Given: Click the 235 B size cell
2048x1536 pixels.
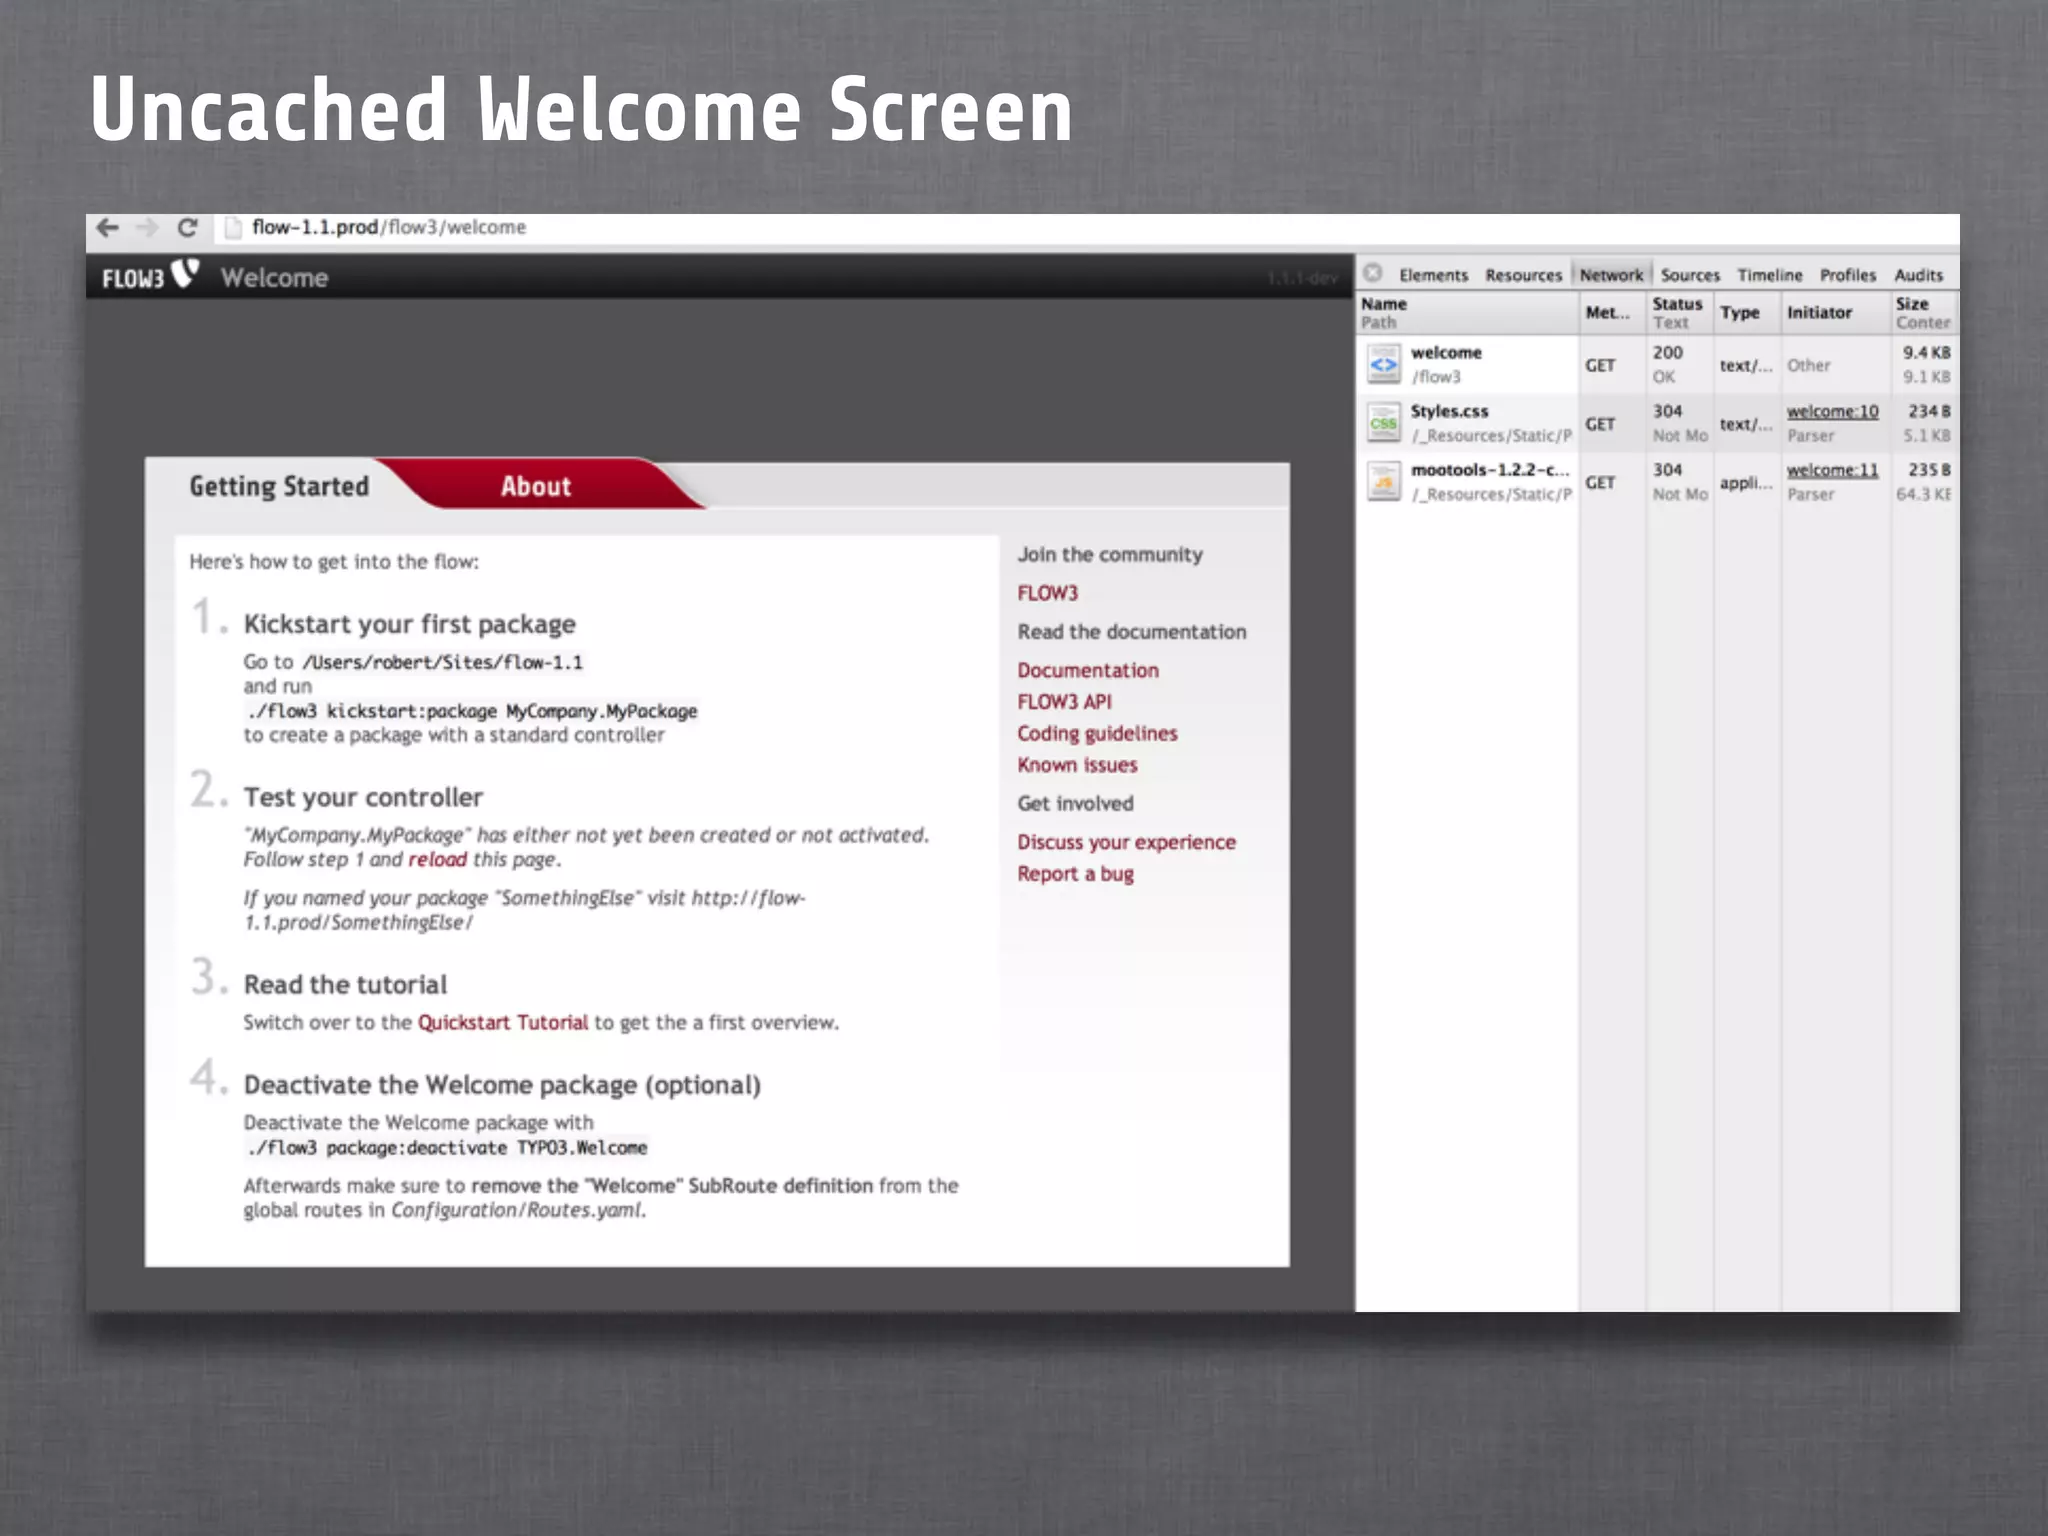Looking at the screenshot, I should pos(1929,470).
